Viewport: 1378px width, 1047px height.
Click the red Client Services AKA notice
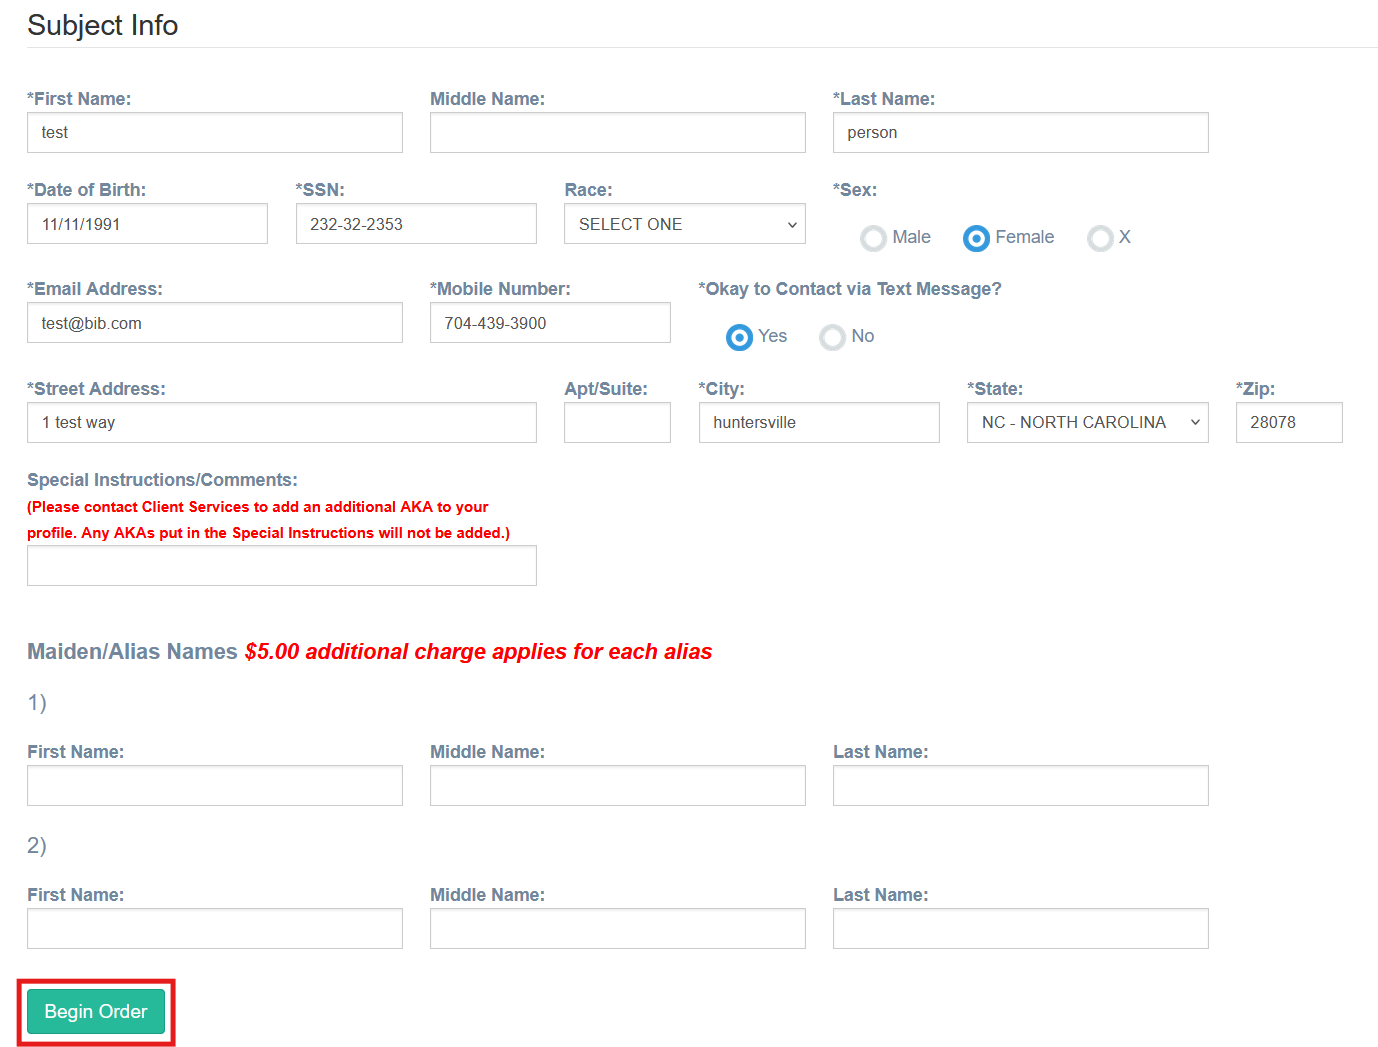pos(268,520)
